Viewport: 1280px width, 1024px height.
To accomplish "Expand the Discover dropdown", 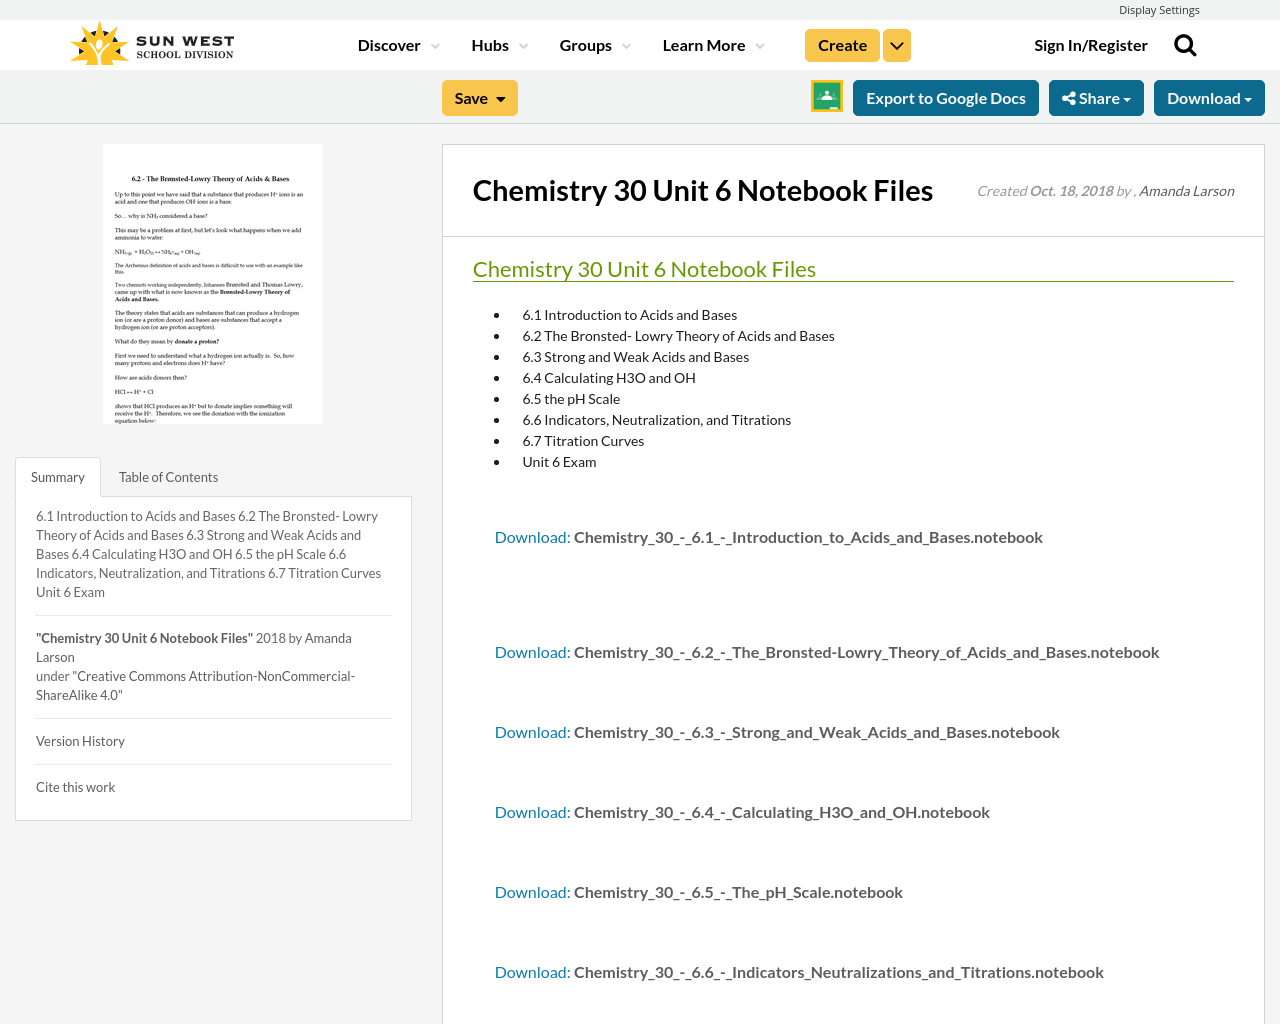I will coord(396,44).
